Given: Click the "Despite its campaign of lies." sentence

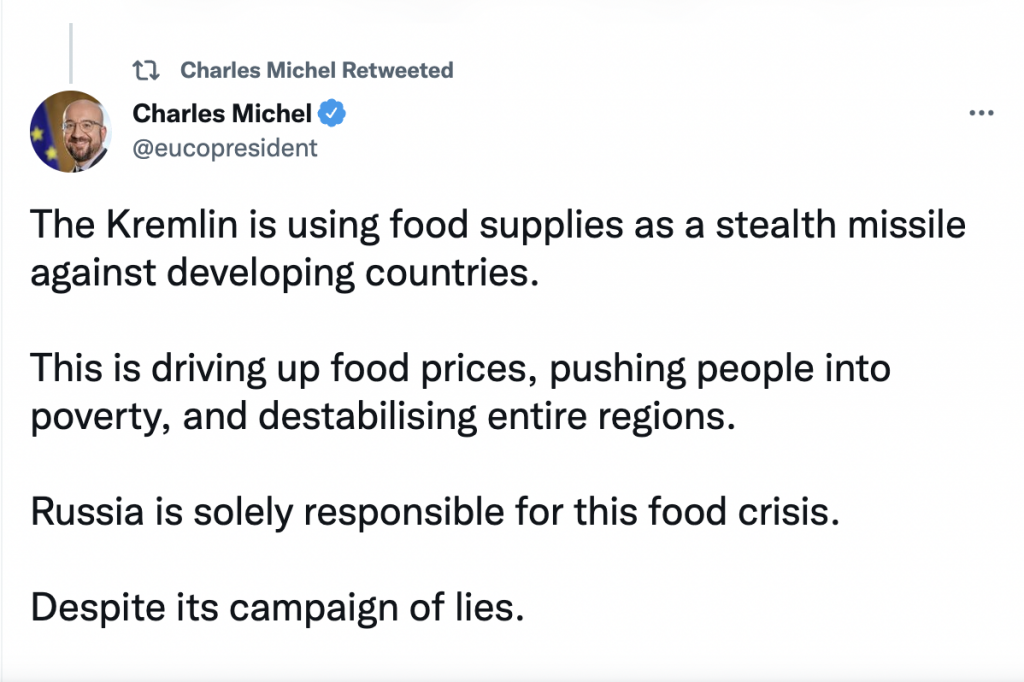Looking at the screenshot, I should click(x=278, y=608).
